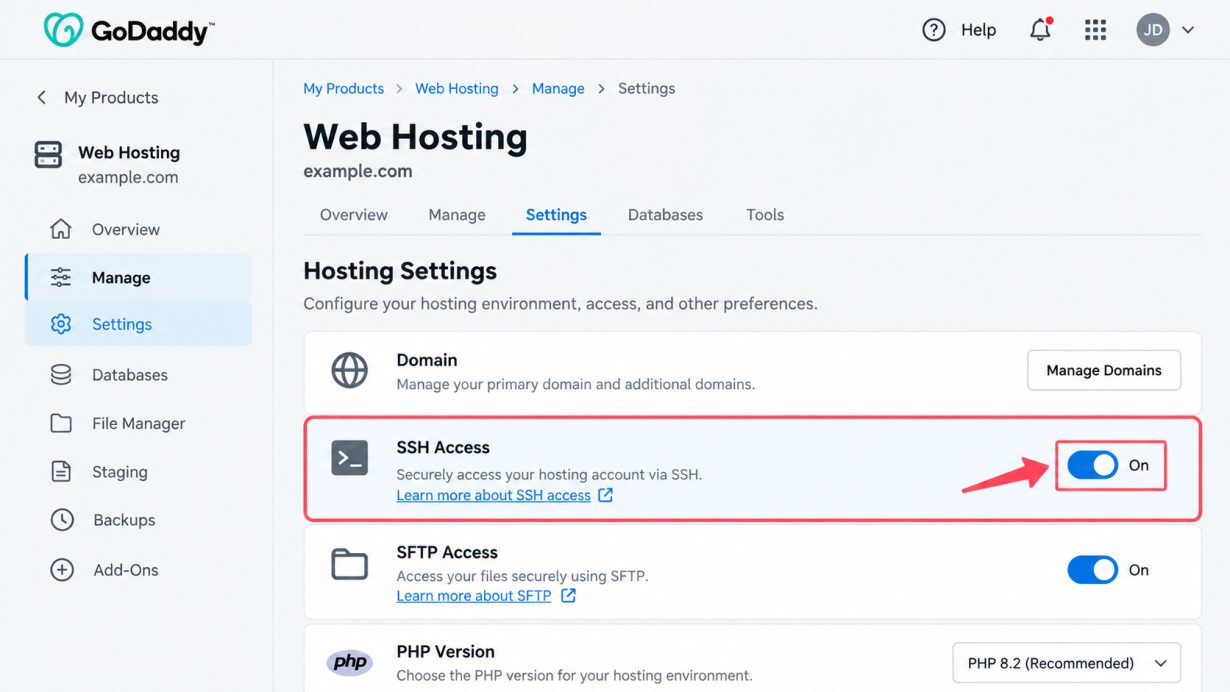Click Manage breadcrumb link
The image size is (1230, 692).
pyautogui.click(x=558, y=88)
